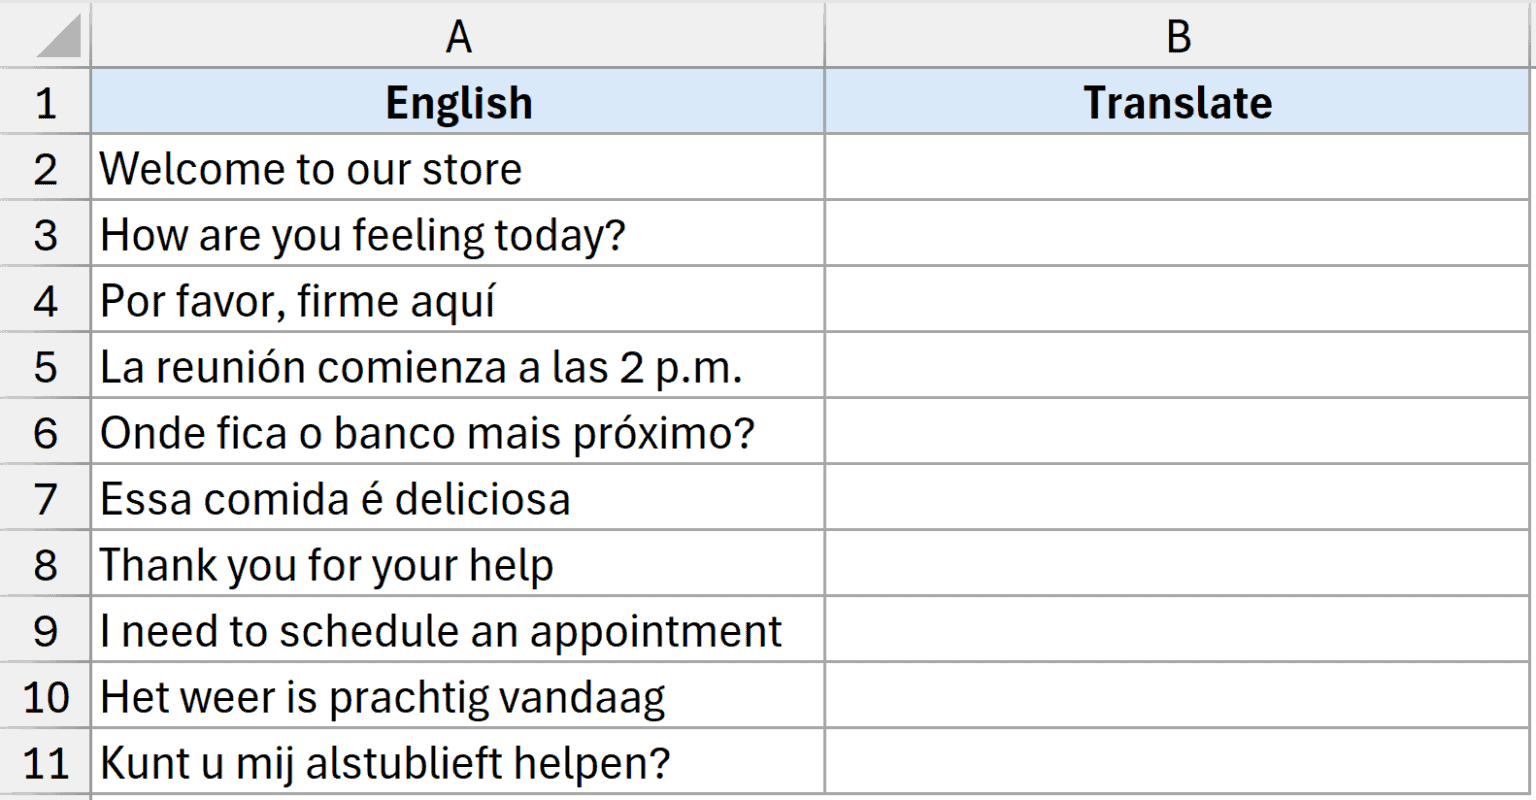This screenshot has height=800, width=1536.
Task: Click 'I need to schedule an appointment'
Action: pos(458,631)
